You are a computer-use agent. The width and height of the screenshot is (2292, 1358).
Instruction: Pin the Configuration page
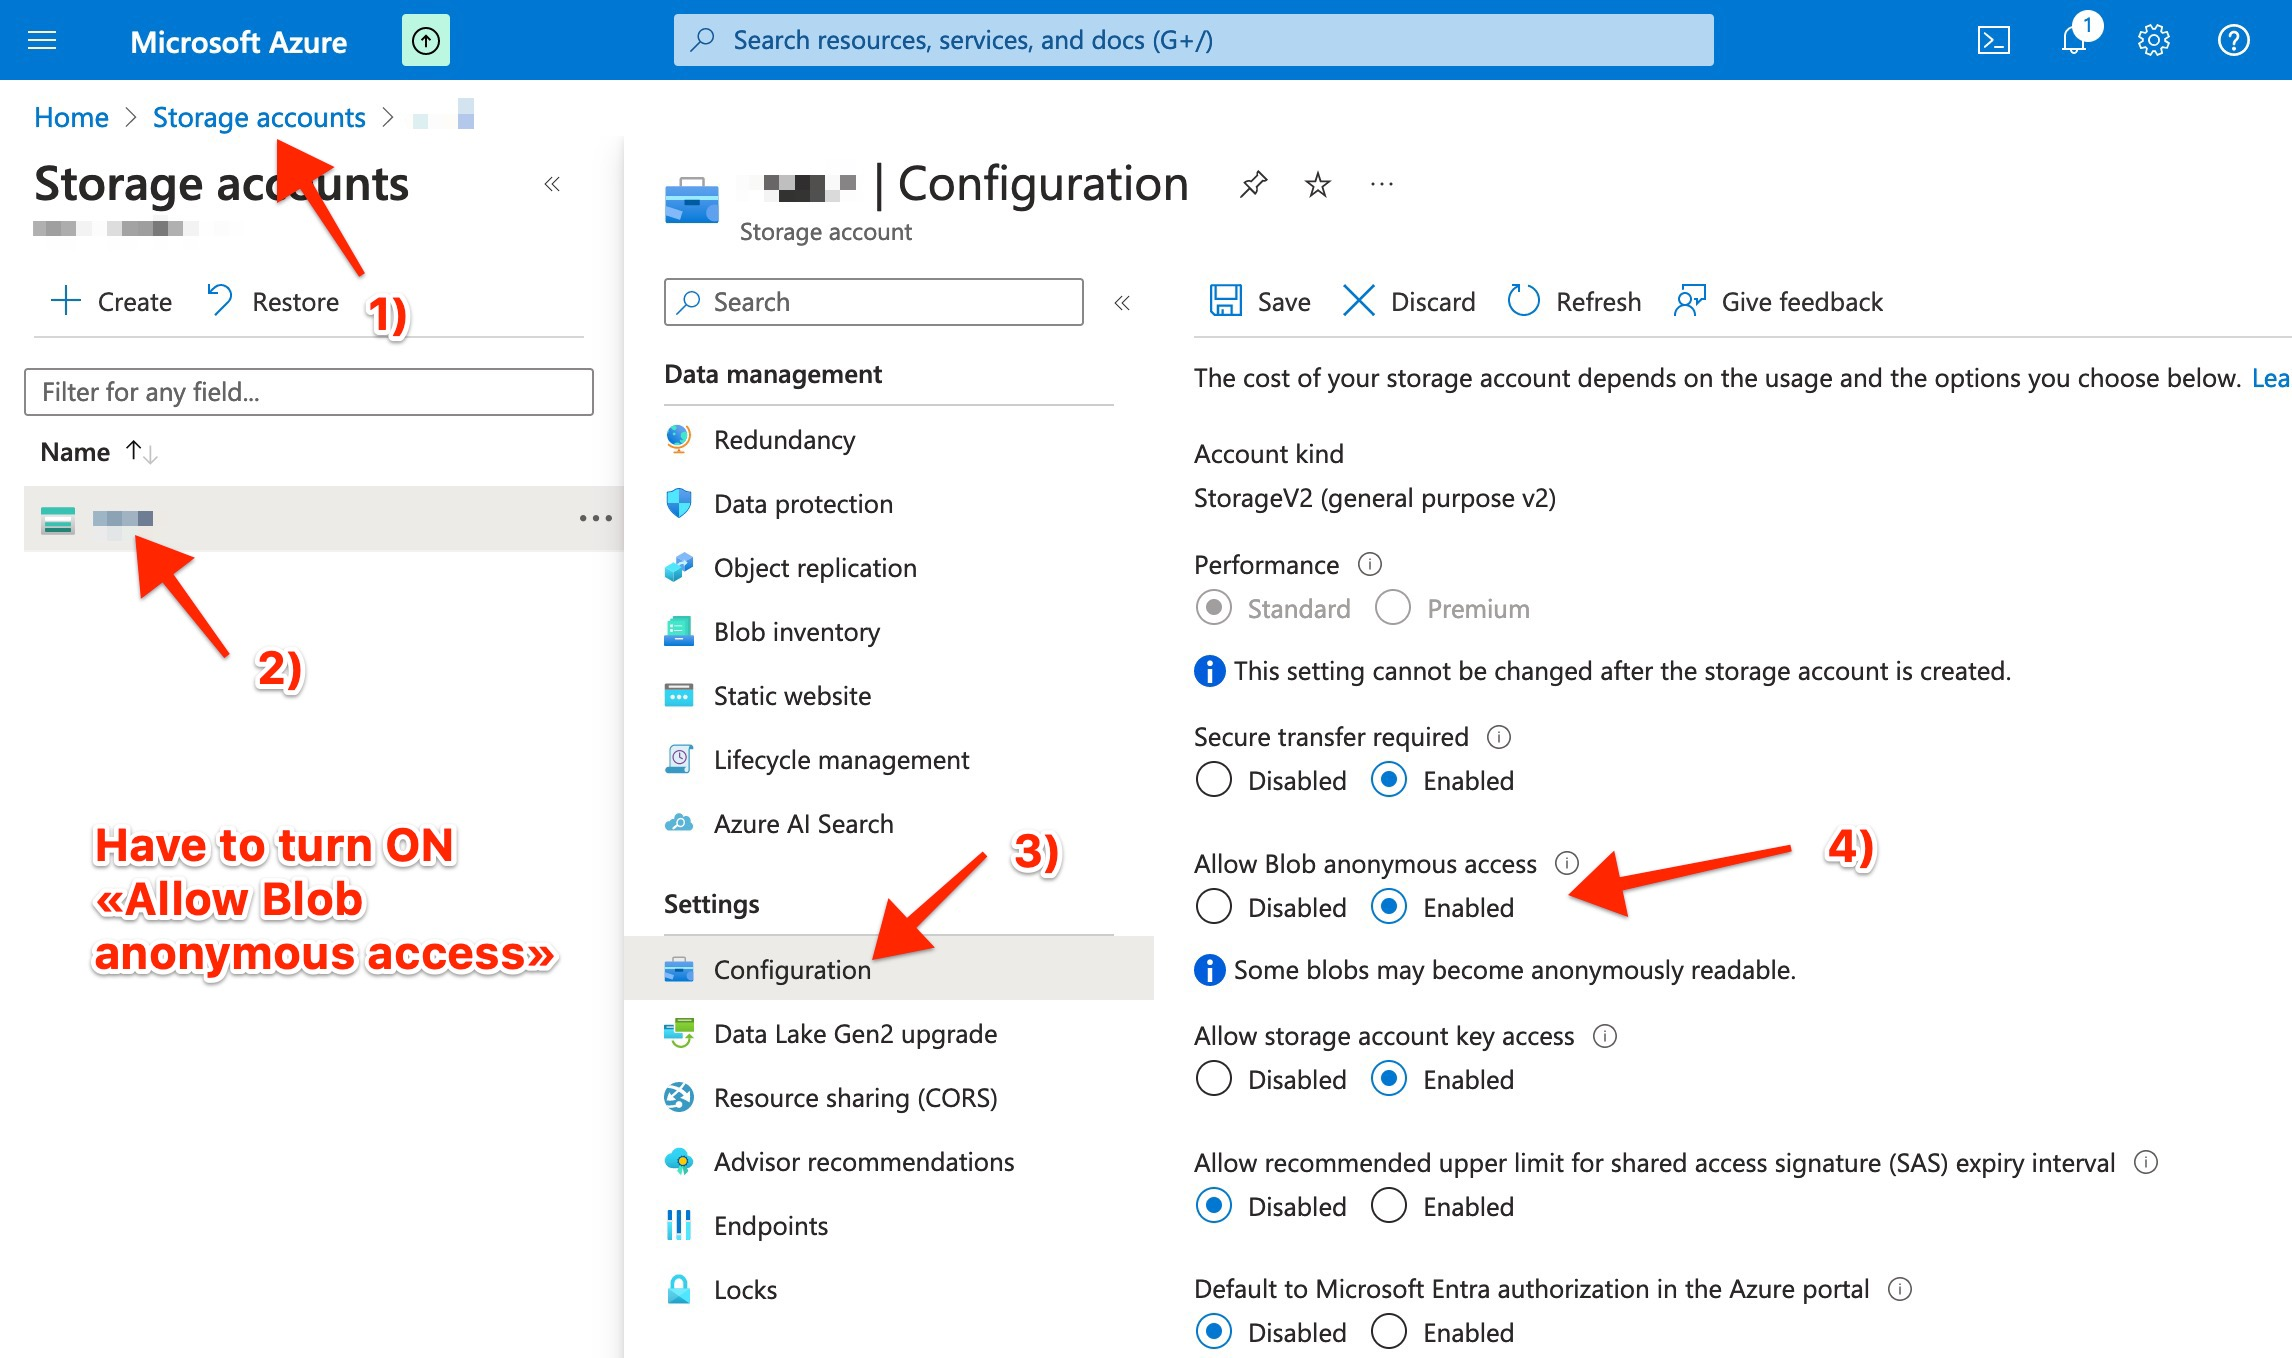[x=1253, y=184]
